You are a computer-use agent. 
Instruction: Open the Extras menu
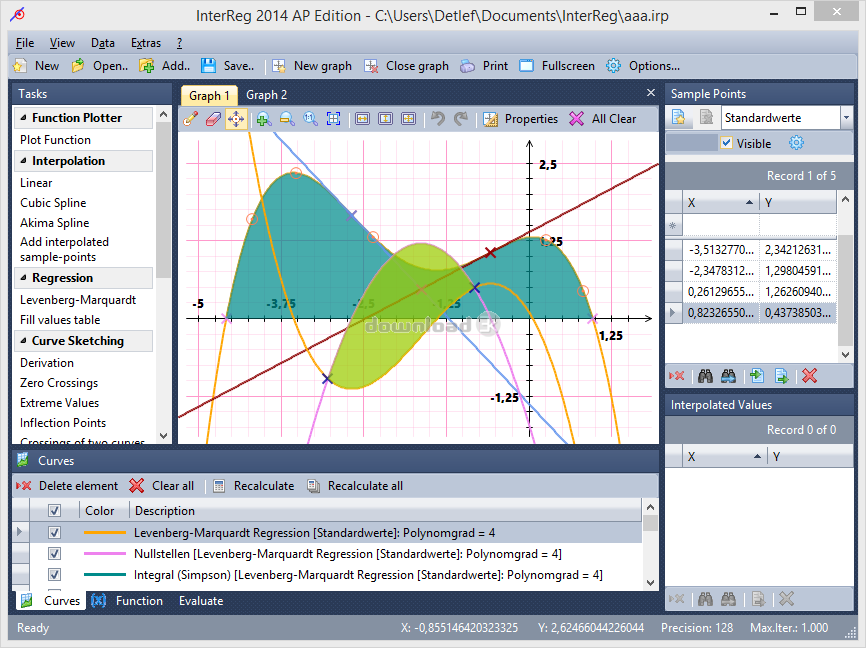pyautogui.click(x=146, y=43)
